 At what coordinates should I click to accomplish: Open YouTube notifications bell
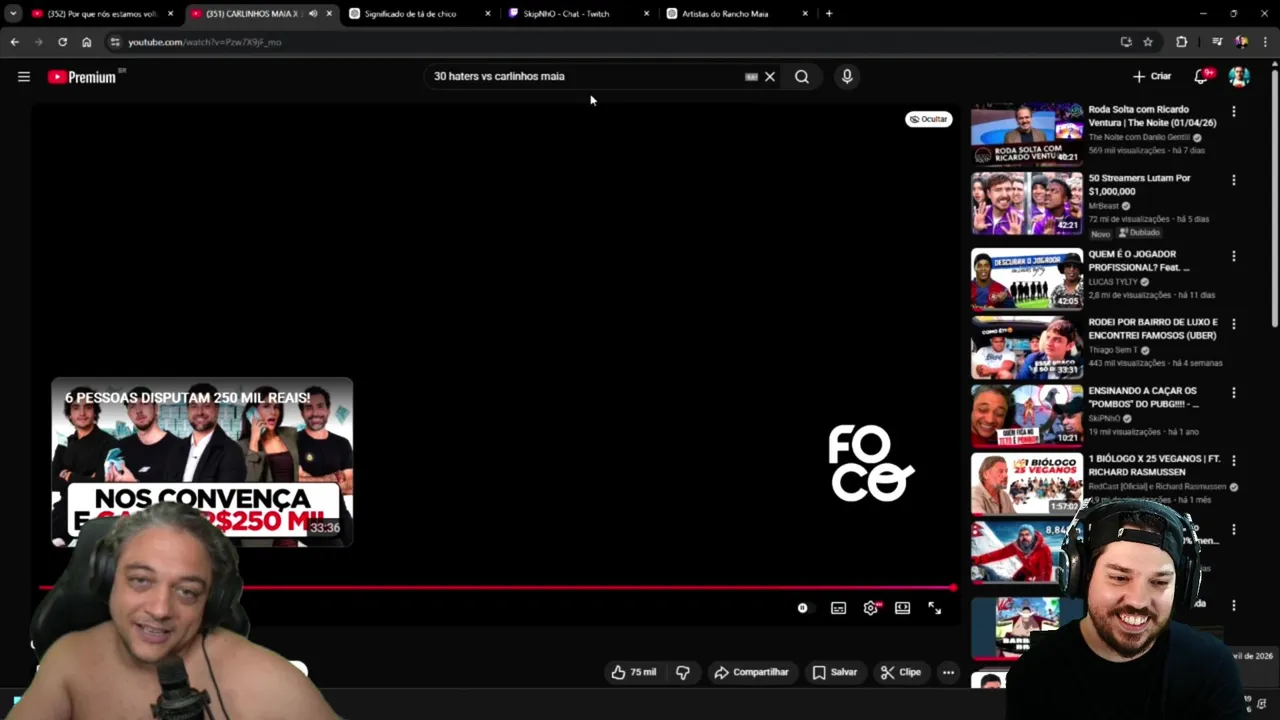1202,77
